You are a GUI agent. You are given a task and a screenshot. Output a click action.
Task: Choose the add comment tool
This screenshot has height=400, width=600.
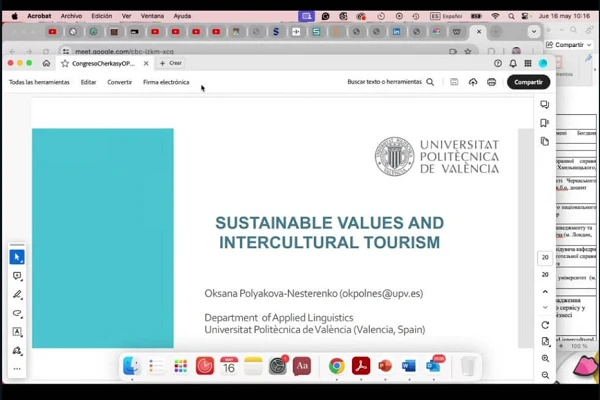click(x=17, y=276)
